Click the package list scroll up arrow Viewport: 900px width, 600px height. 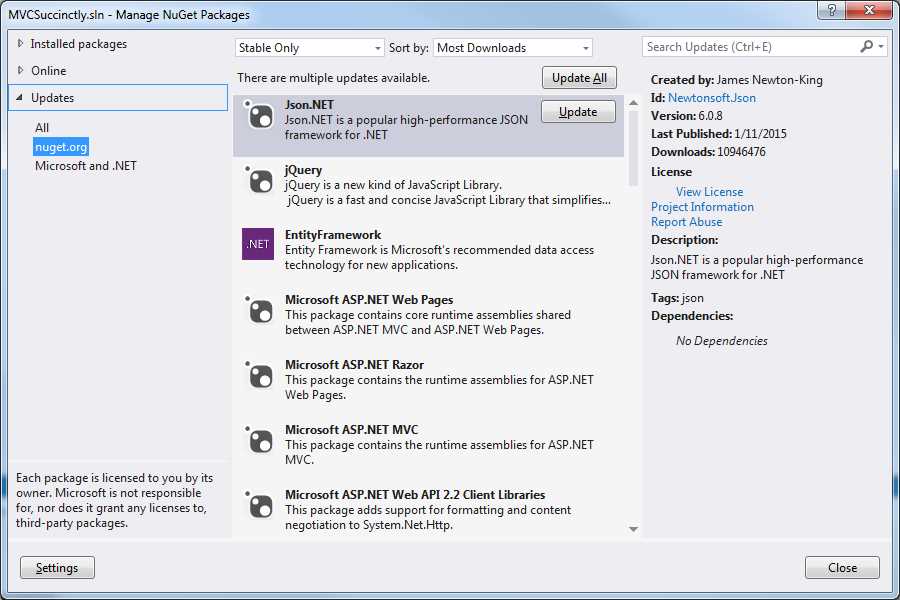[x=633, y=103]
